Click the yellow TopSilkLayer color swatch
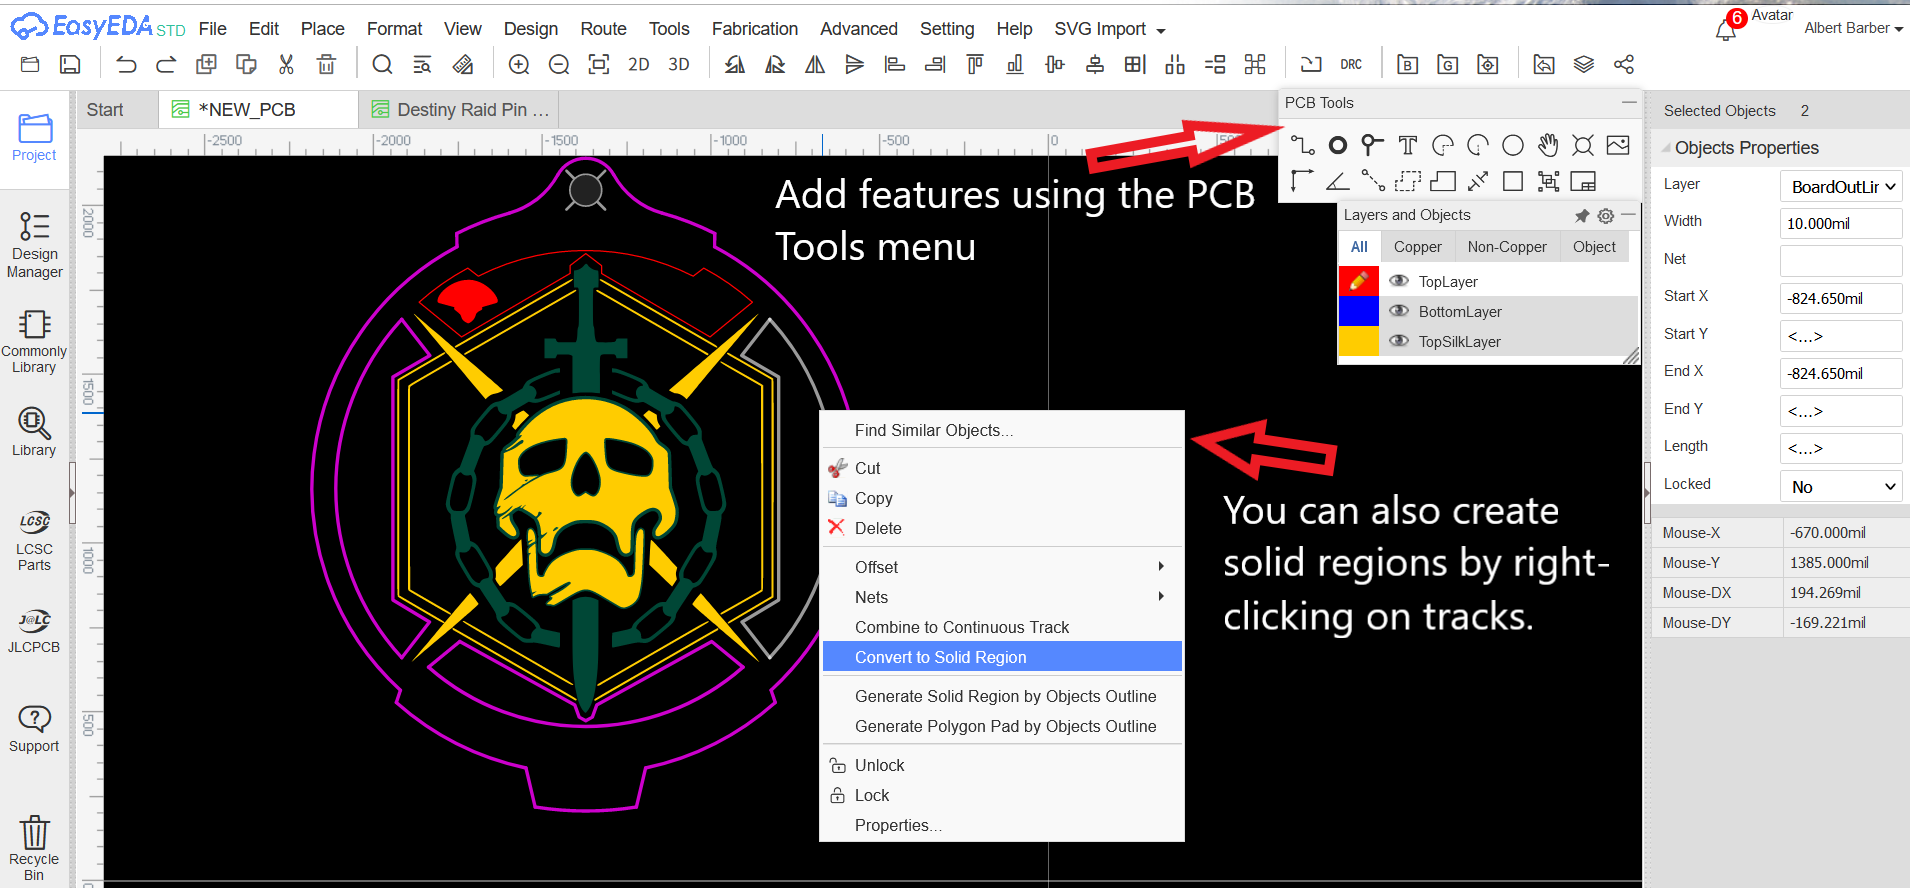1910x888 pixels. coord(1359,341)
